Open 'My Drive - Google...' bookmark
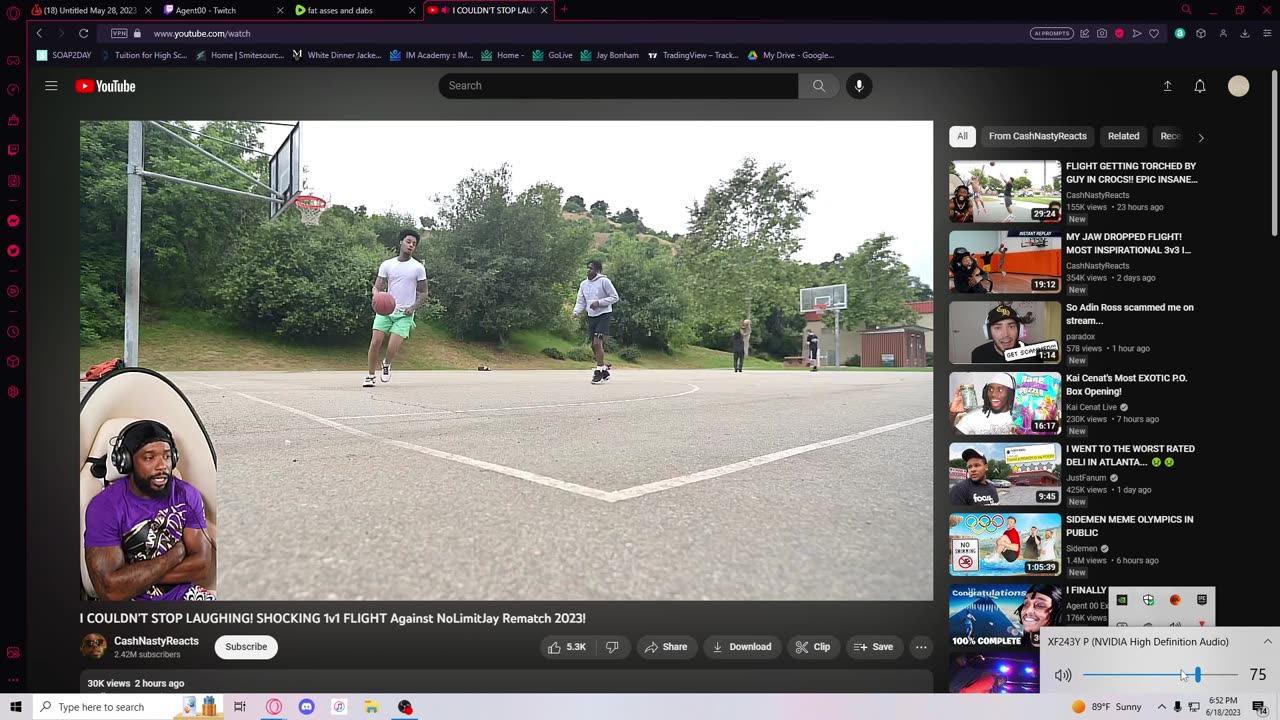The height and width of the screenshot is (720, 1280). point(791,55)
